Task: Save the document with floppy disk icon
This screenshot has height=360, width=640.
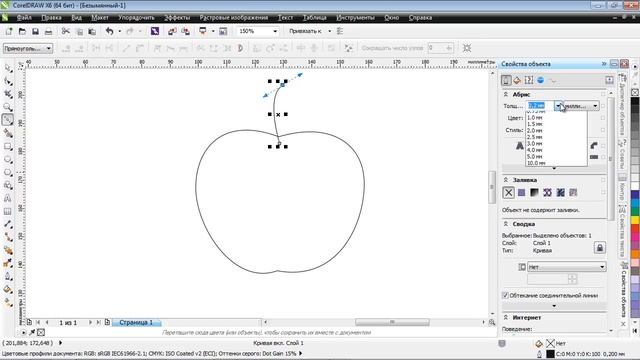Action: 36,31
